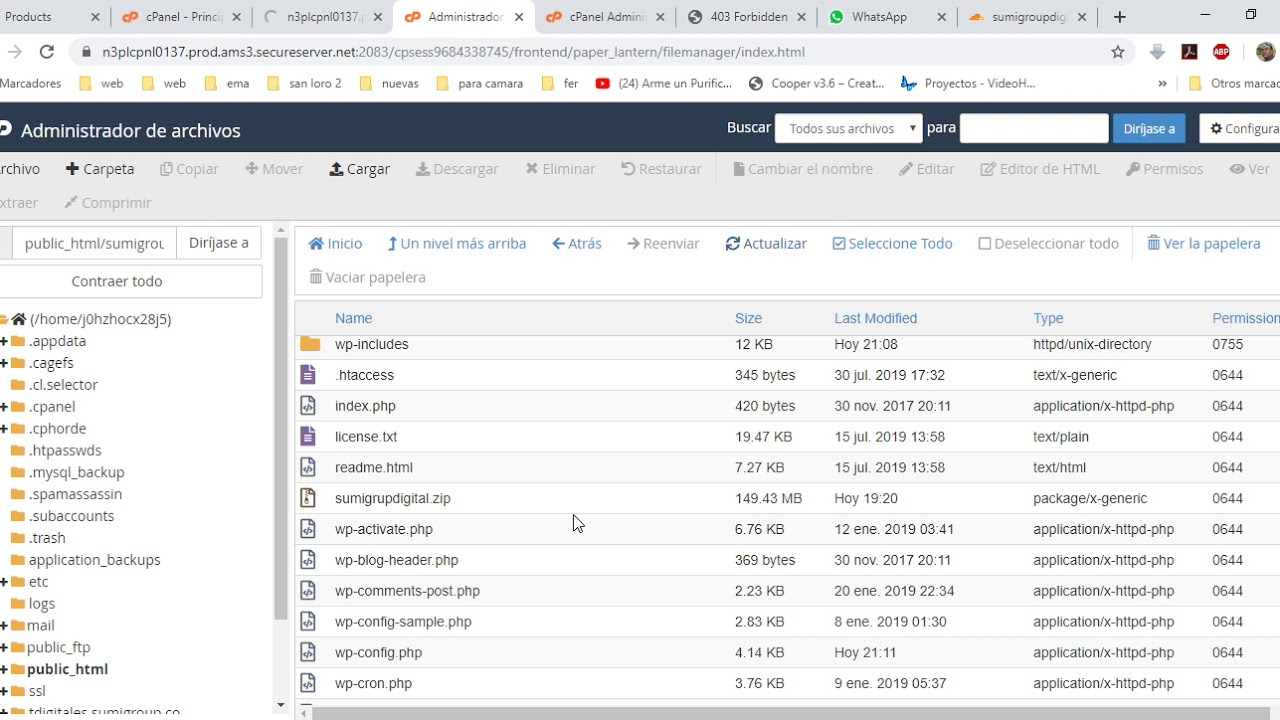The image size is (1280, 720).
Task: Expand the public_ftp tree folder
Action: (4, 648)
